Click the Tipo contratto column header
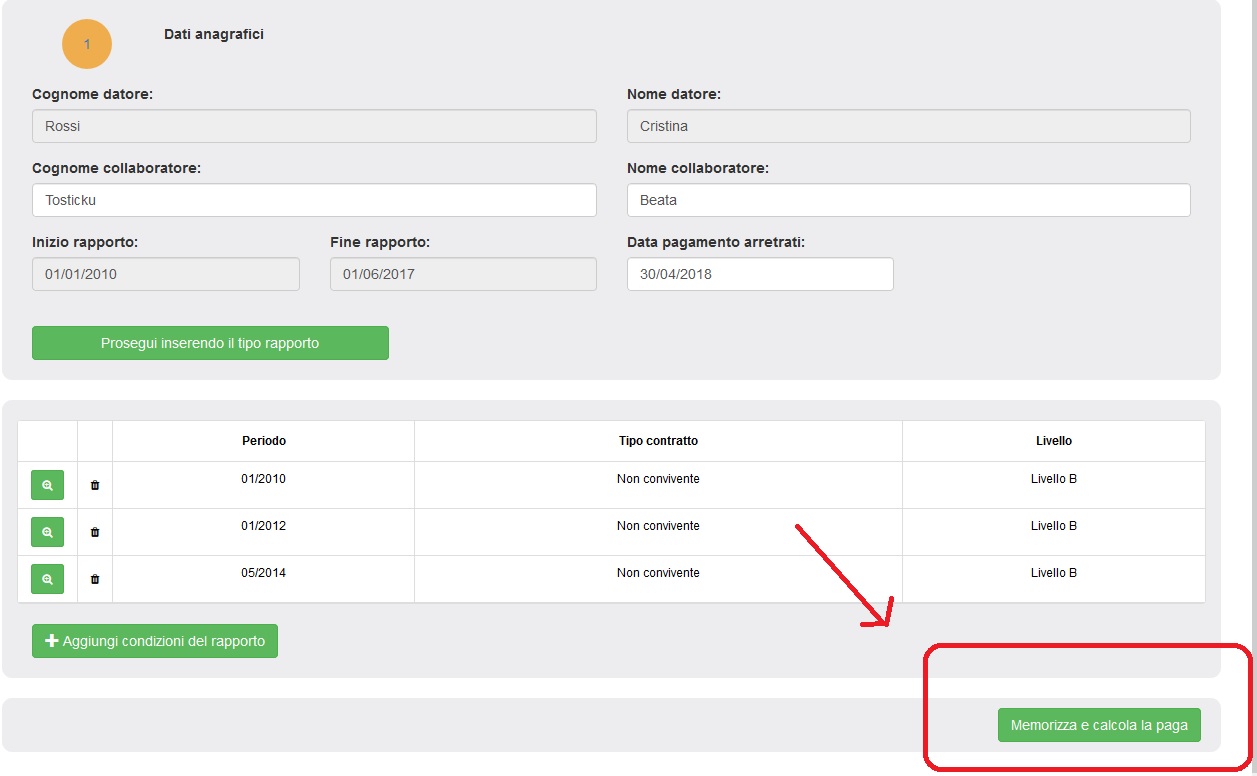 pyautogui.click(x=658, y=441)
